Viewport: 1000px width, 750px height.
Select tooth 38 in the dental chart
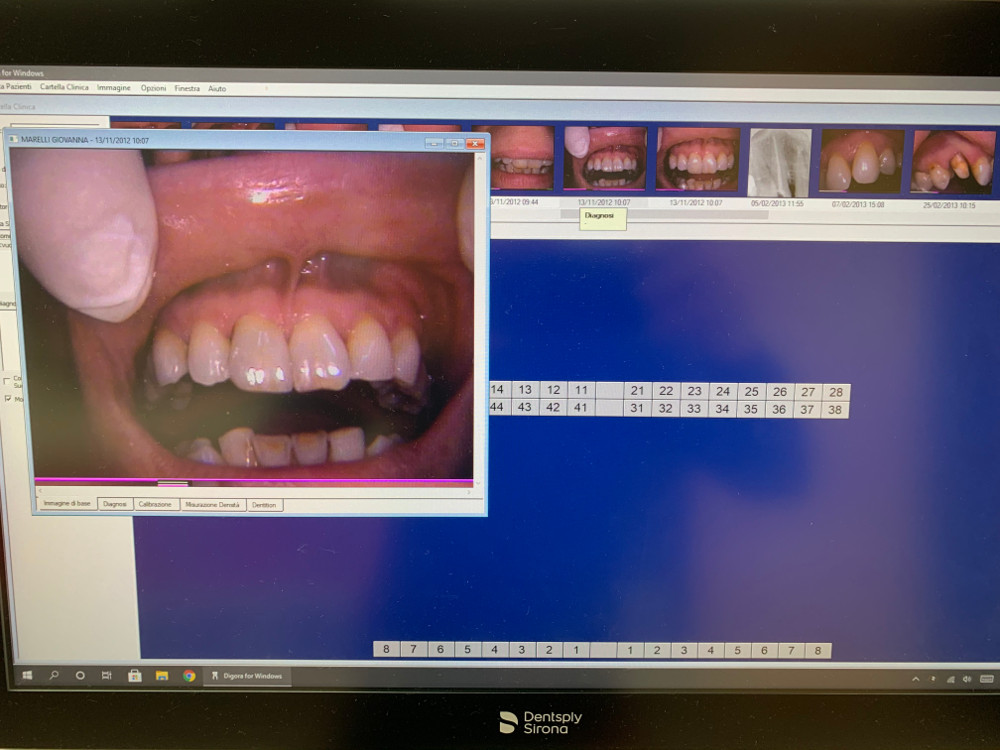836,409
